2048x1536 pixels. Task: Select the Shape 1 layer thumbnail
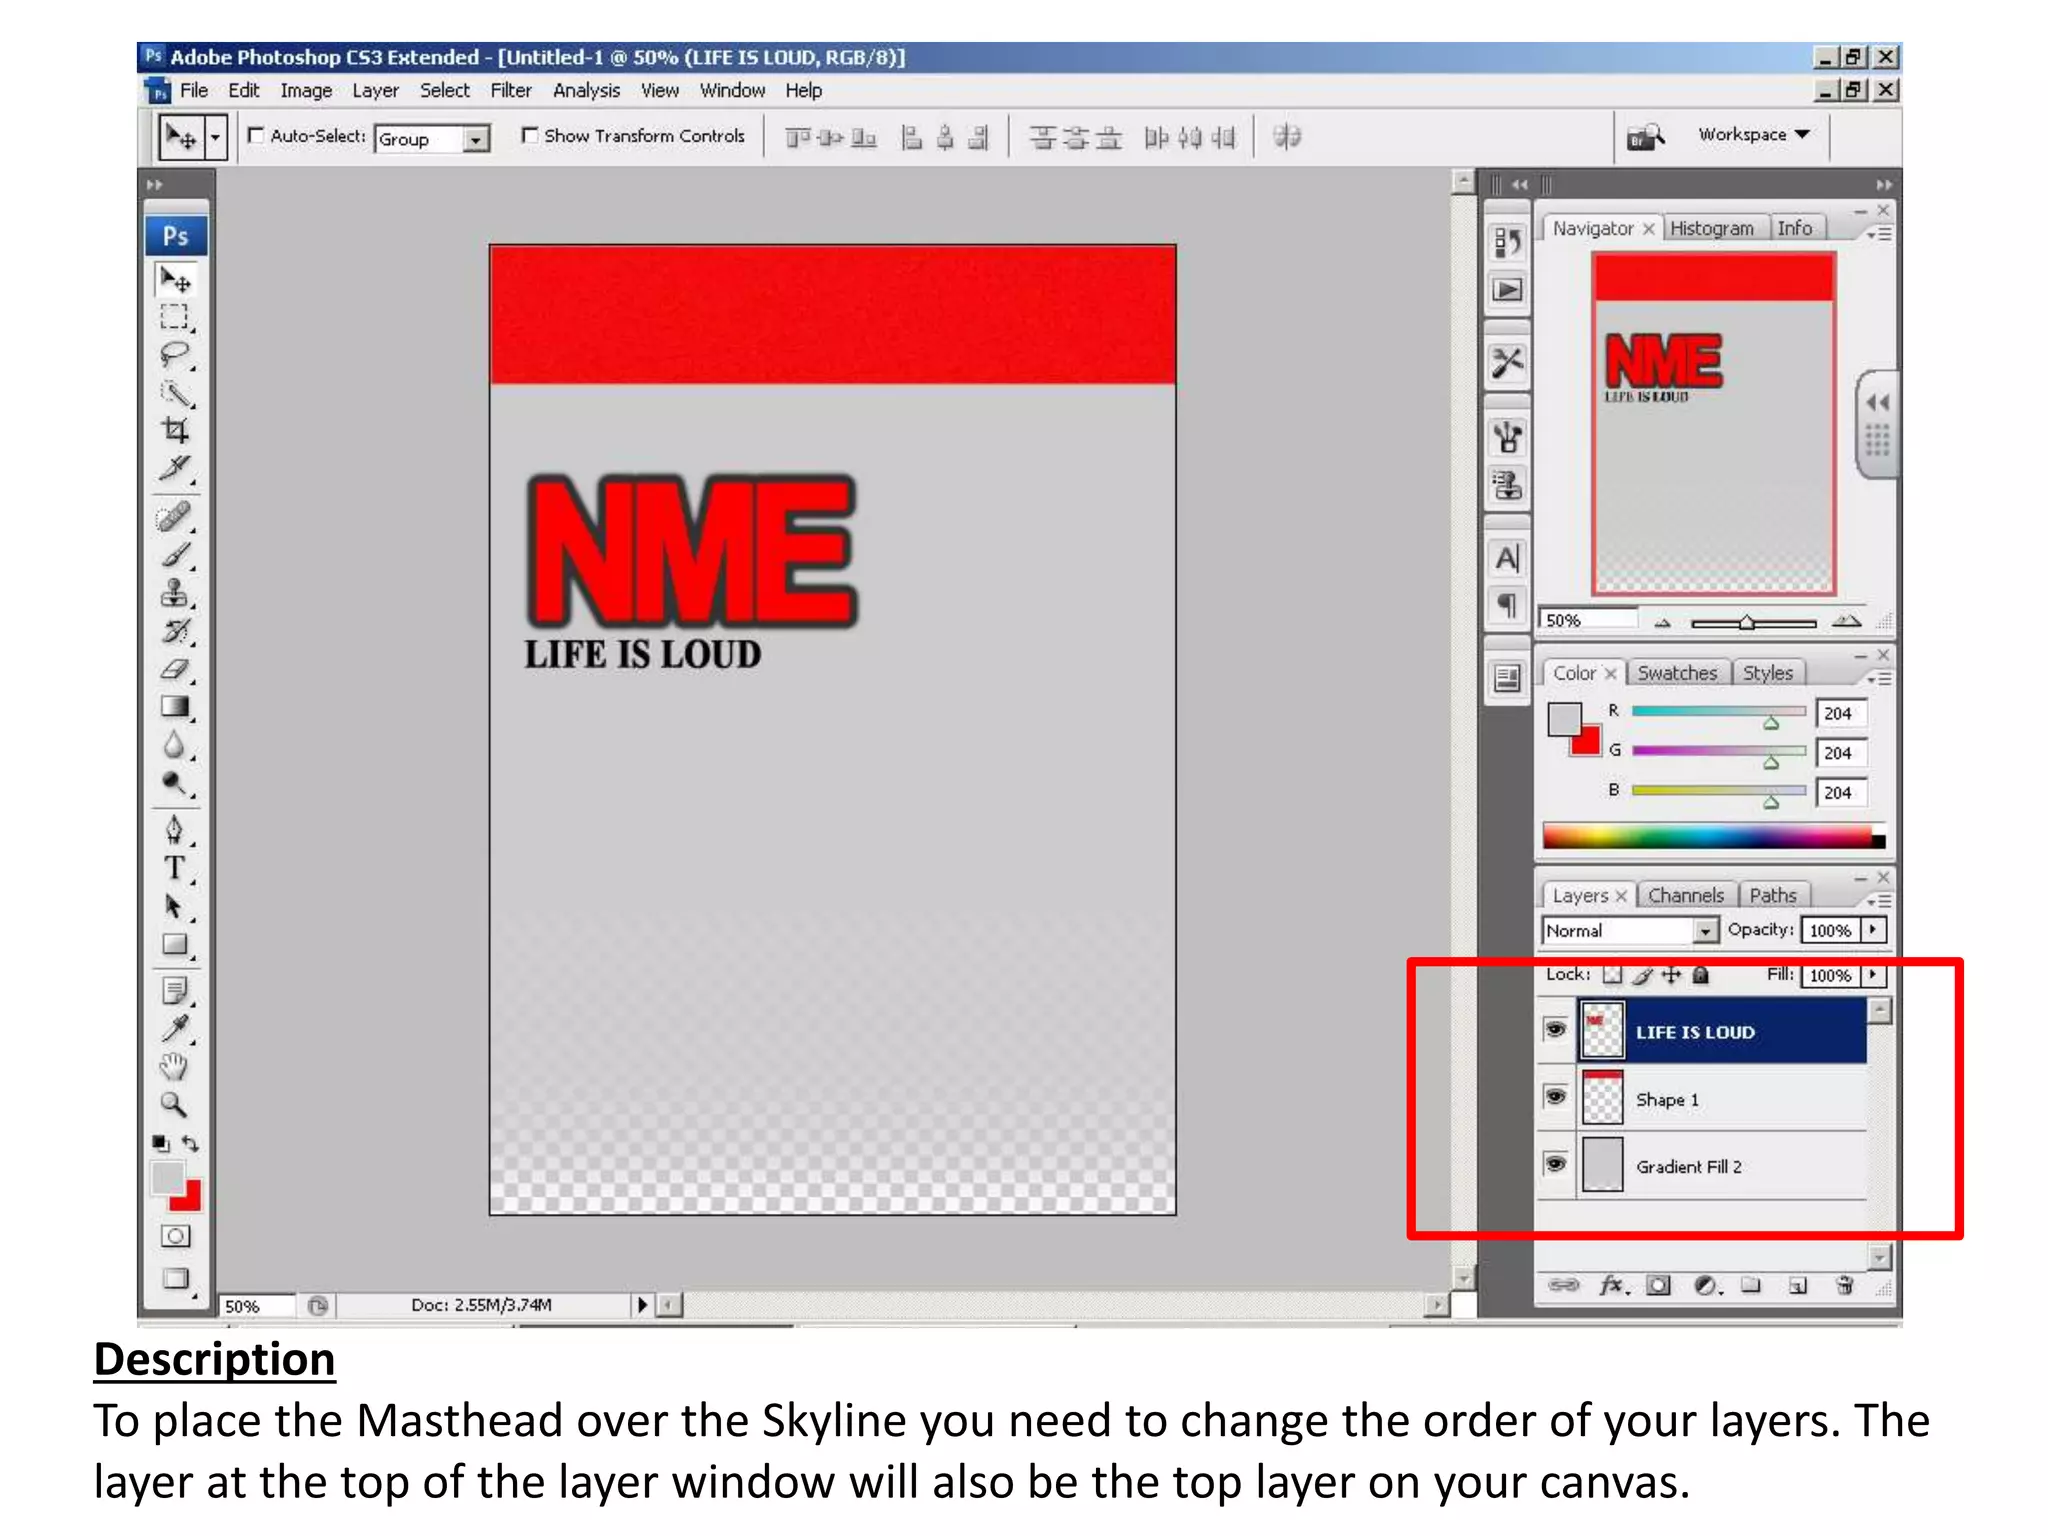click(x=1602, y=1097)
